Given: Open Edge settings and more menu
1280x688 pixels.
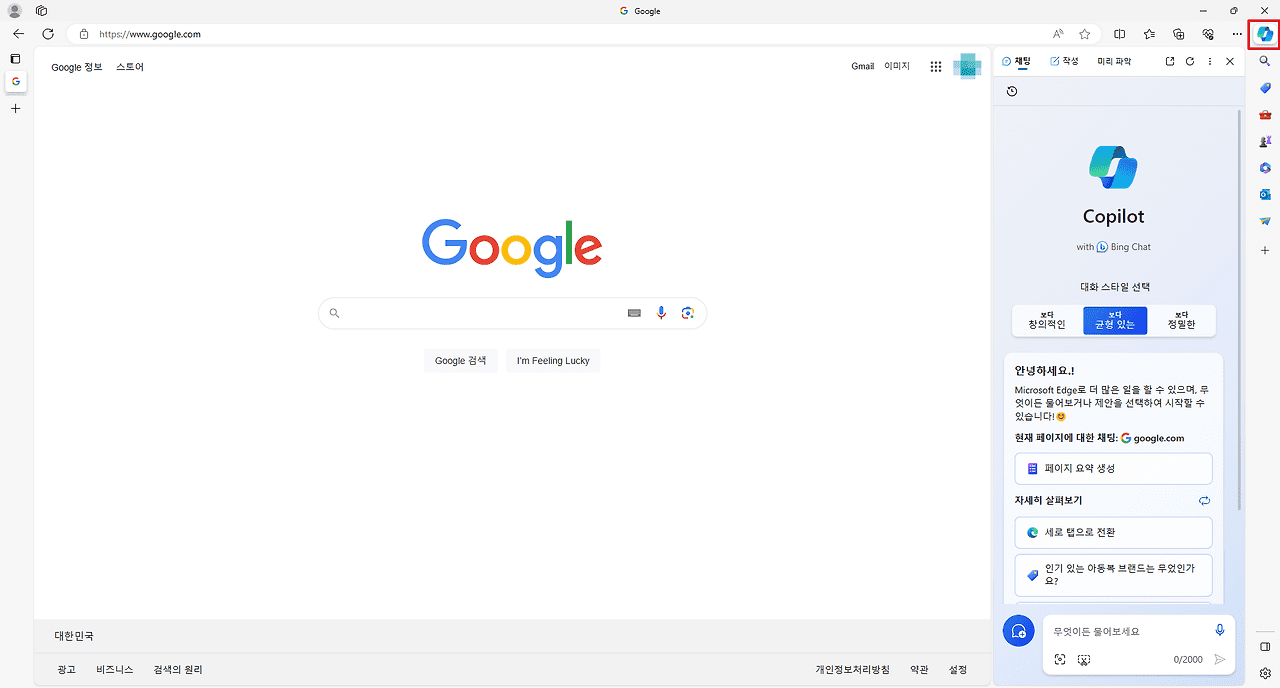Looking at the screenshot, I should [x=1237, y=34].
